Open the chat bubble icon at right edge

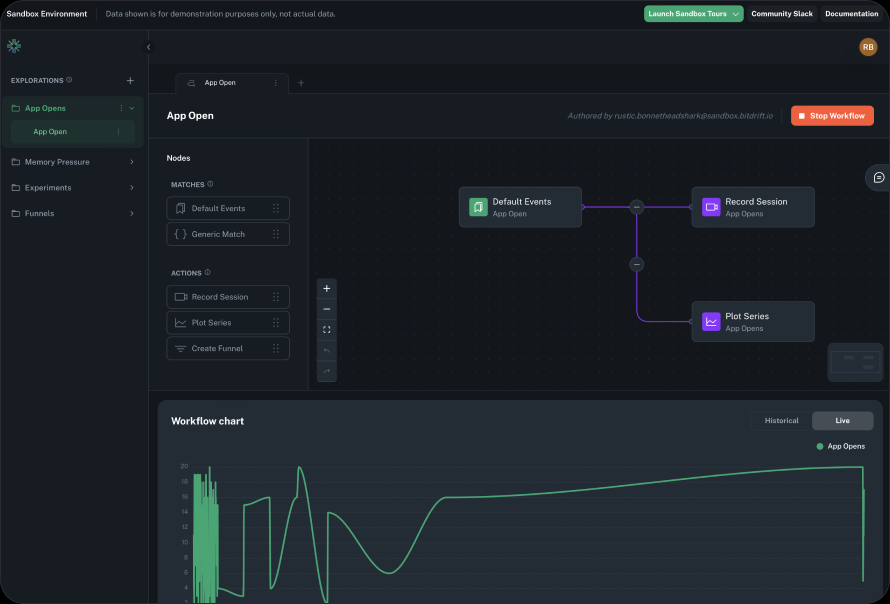pos(878,177)
